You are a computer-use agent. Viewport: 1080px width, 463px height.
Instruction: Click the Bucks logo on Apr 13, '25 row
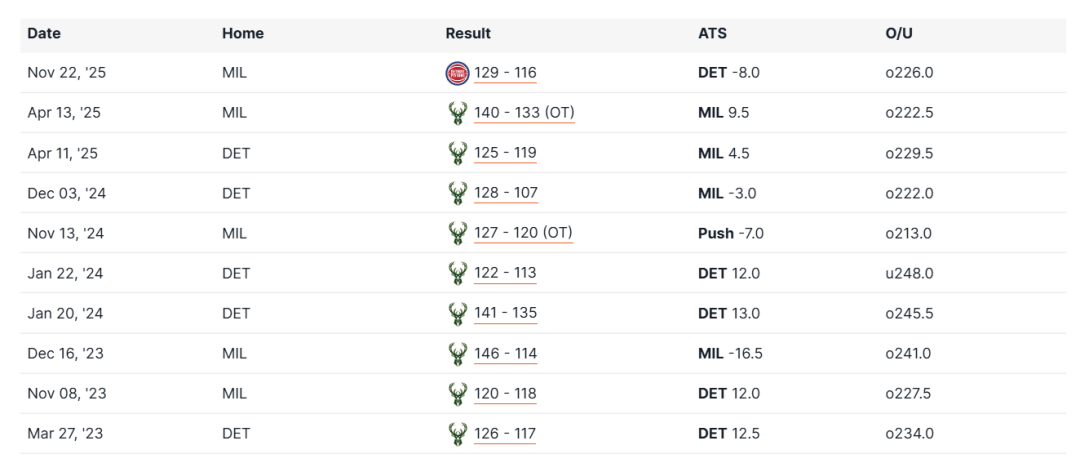(x=457, y=113)
